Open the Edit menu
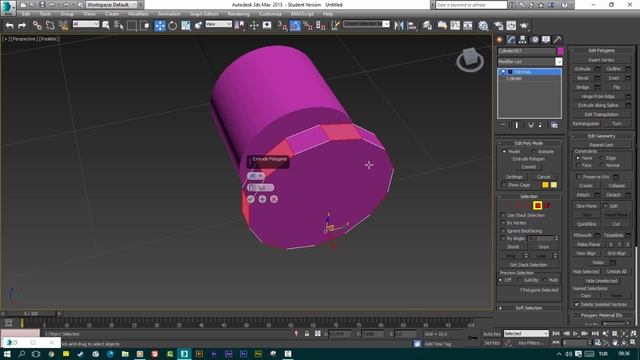Screen dimensions: 640x360 pos(26,14)
